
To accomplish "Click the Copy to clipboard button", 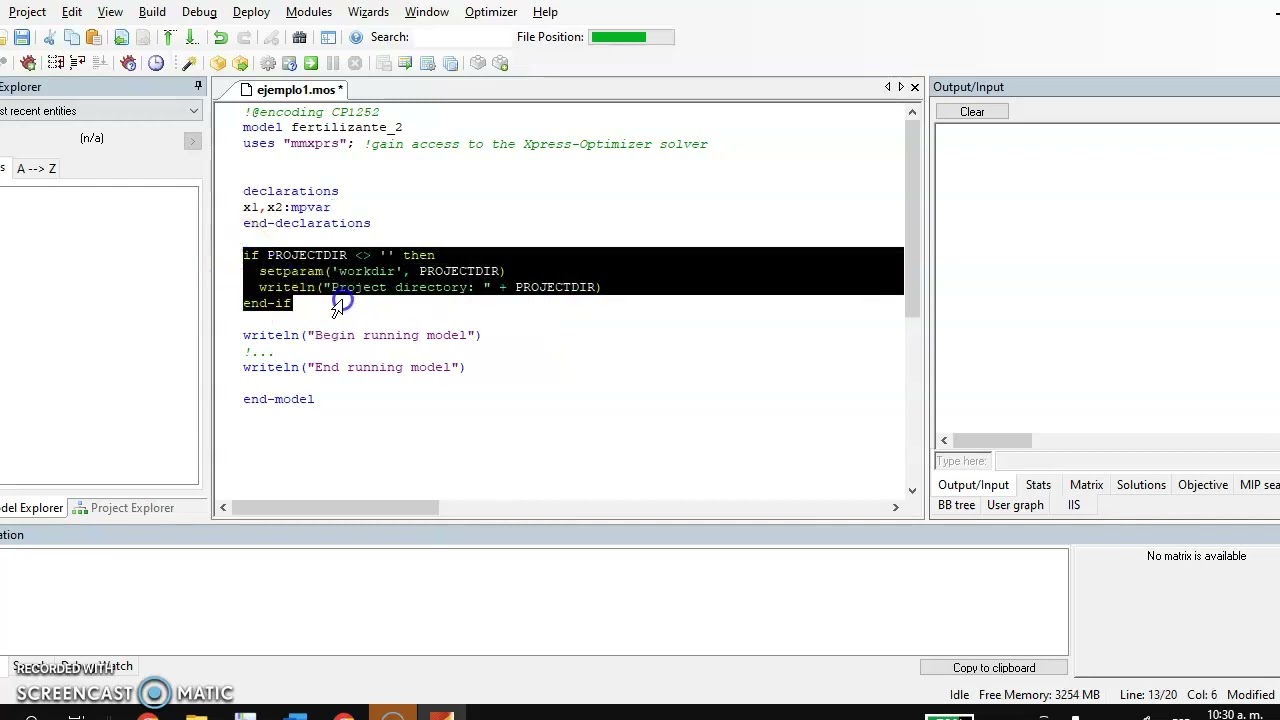I will [x=994, y=668].
